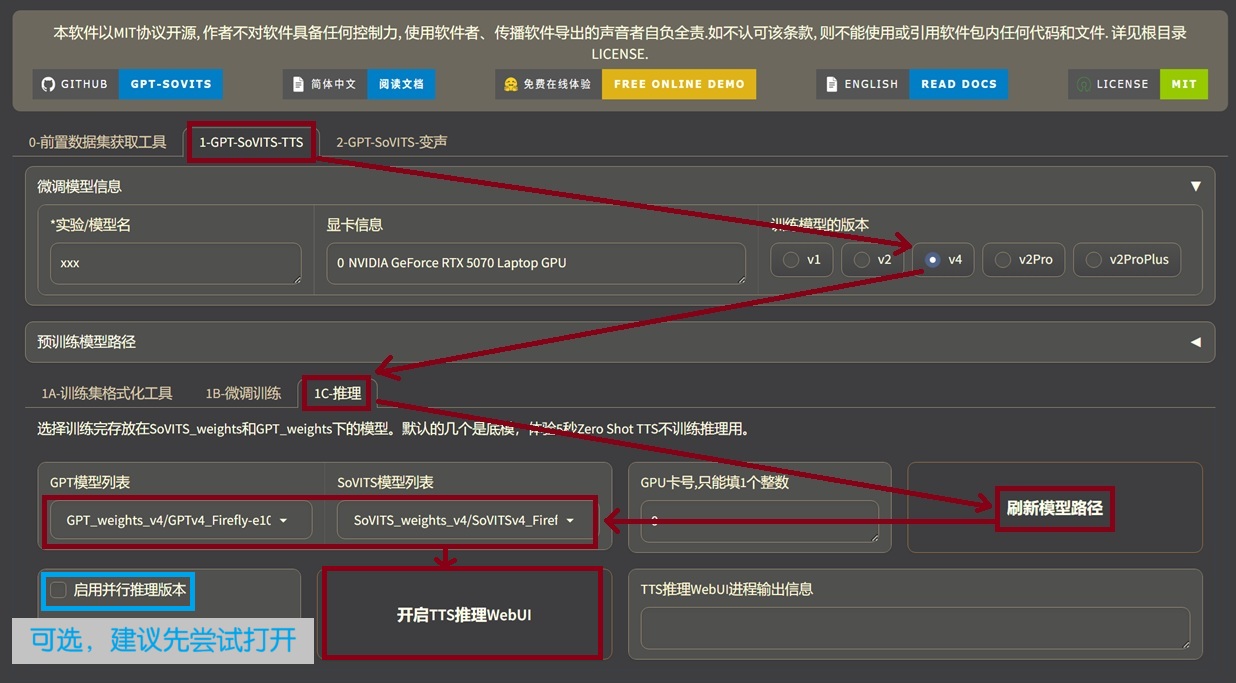Image resolution: width=1236 pixels, height=683 pixels.
Task: Expand the 预训练模型路径 section
Action: [1195, 342]
